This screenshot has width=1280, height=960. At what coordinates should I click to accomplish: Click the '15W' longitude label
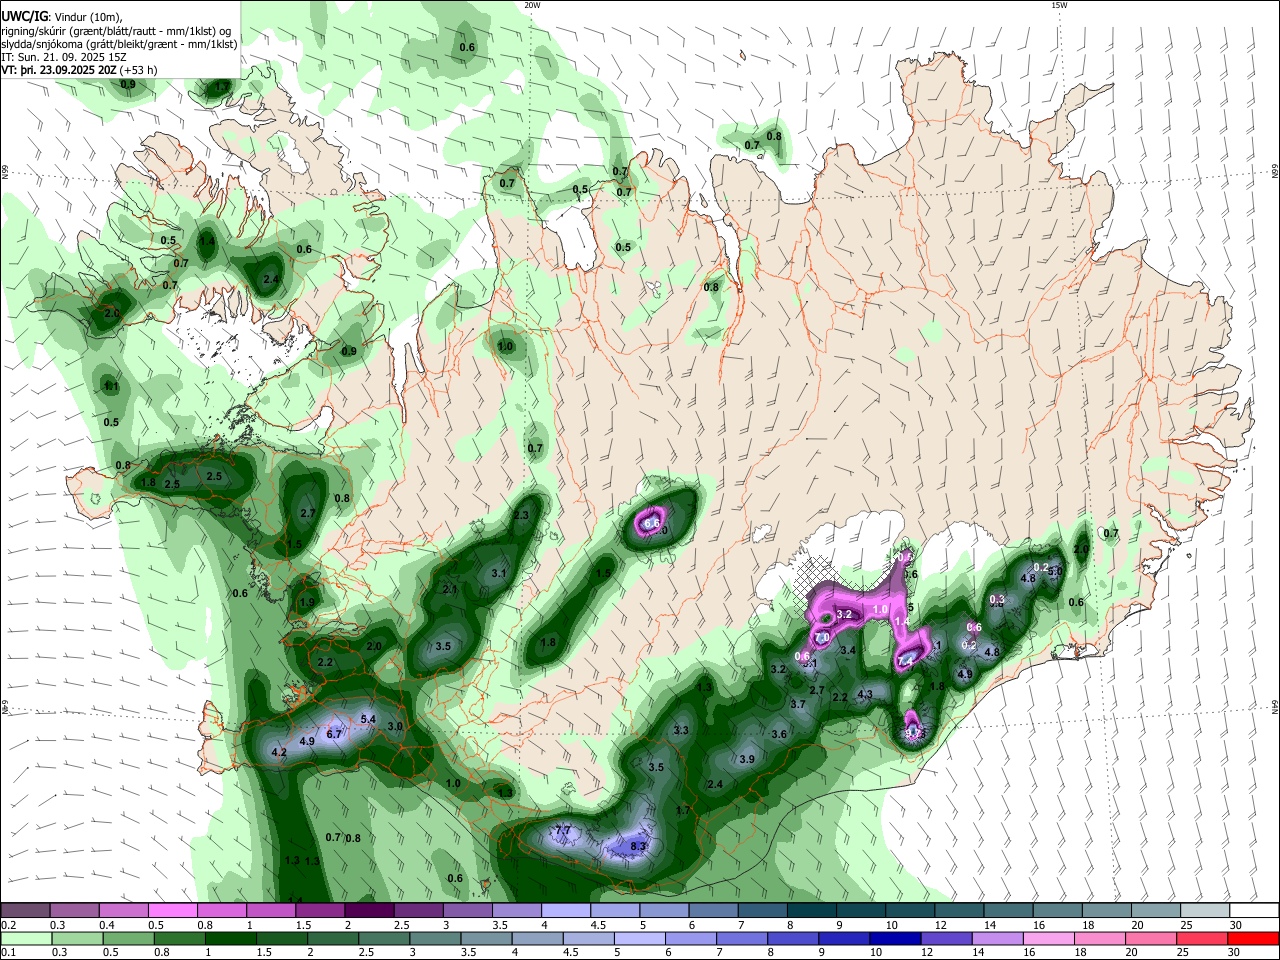(x=1059, y=5)
